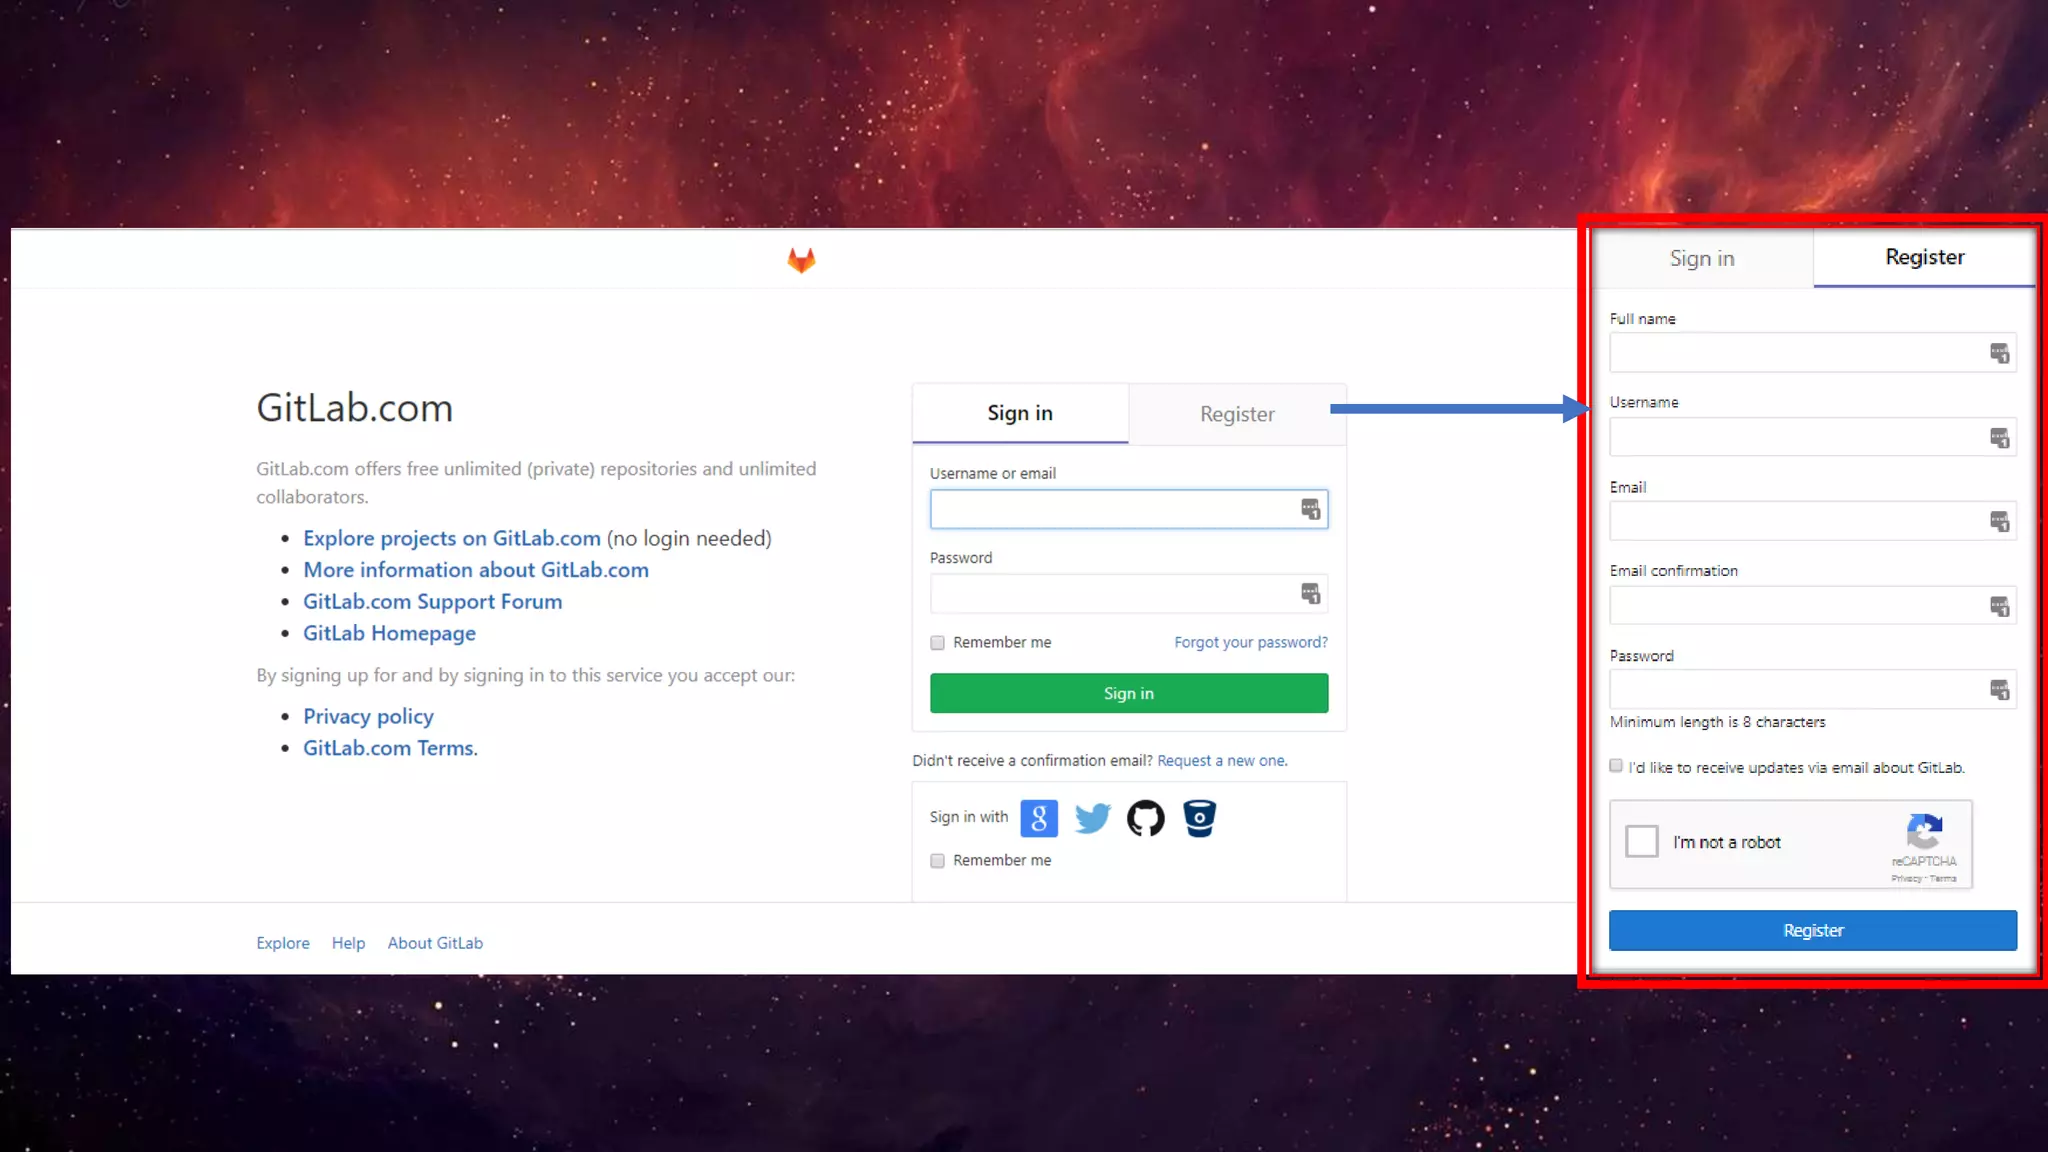Viewport: 2048px width, 1152px height.
Task: Focus the Username or email input
Action: coord(1129,509)
